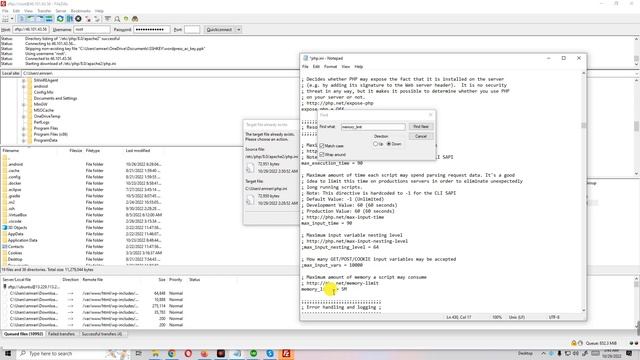Open the Windows Start menu
Screen dimensions: 640x360
coord(8,353)
